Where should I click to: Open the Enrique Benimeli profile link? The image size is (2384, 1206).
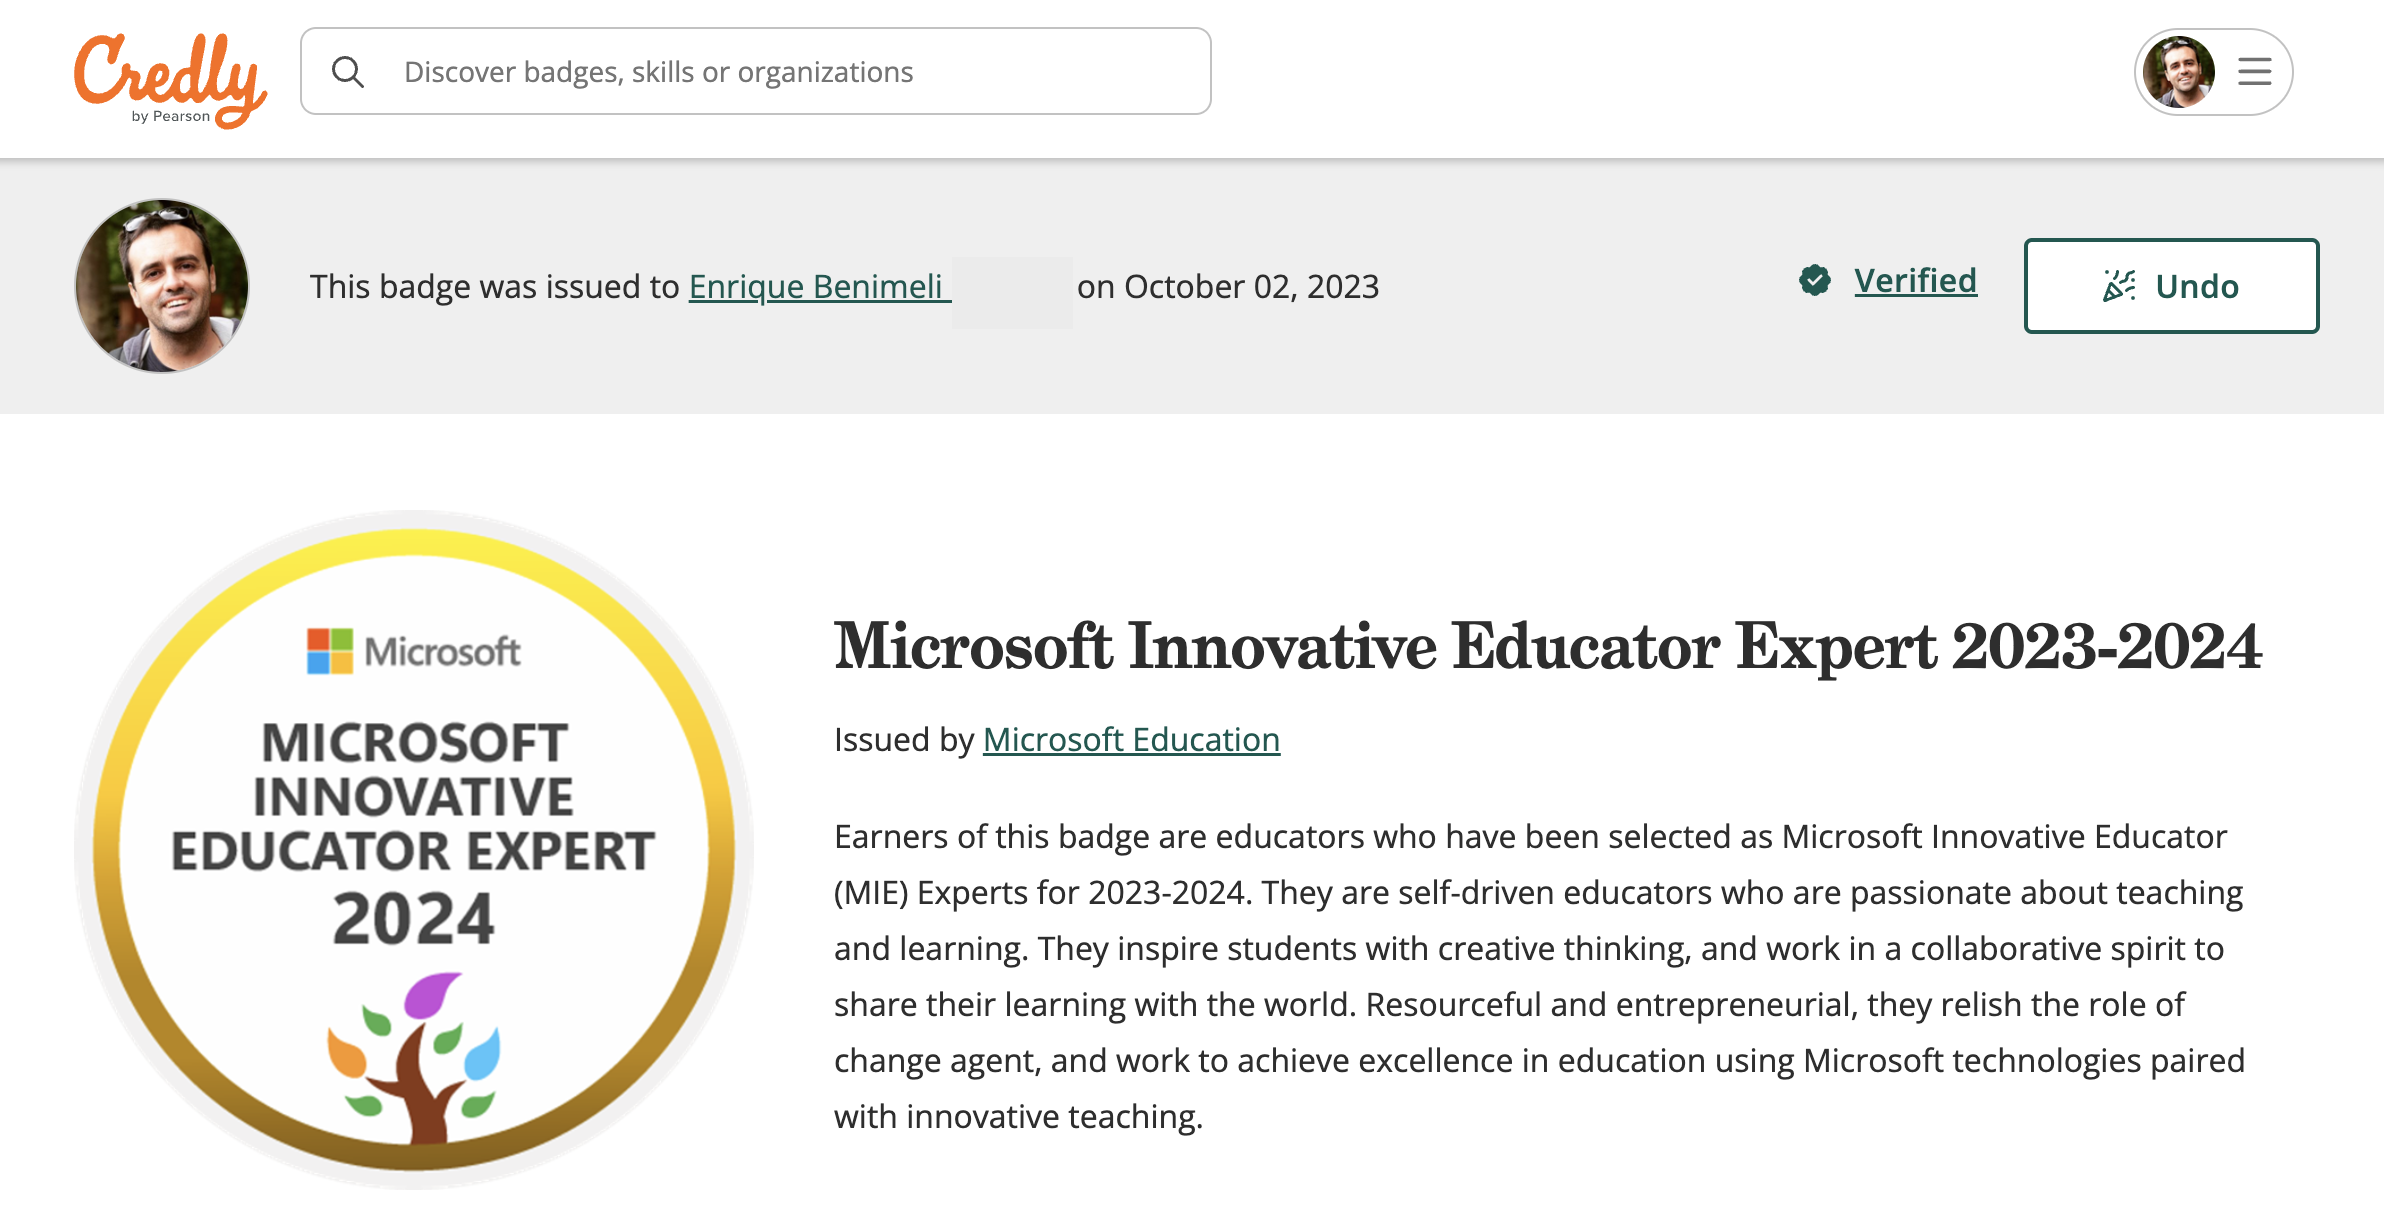click(x=820, y=287)
